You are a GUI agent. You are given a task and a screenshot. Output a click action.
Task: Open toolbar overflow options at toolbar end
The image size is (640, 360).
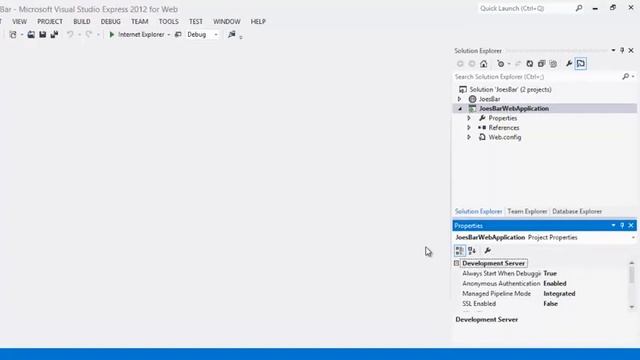[x=241, y=37]
